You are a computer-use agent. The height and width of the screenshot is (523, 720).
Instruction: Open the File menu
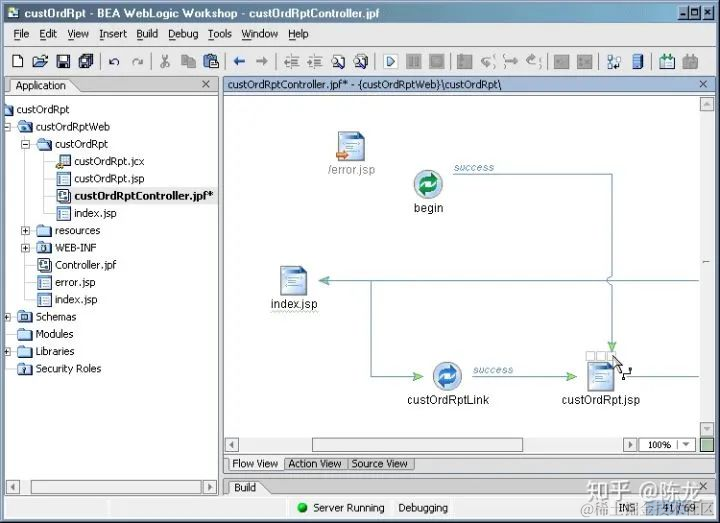click(21, 34)
